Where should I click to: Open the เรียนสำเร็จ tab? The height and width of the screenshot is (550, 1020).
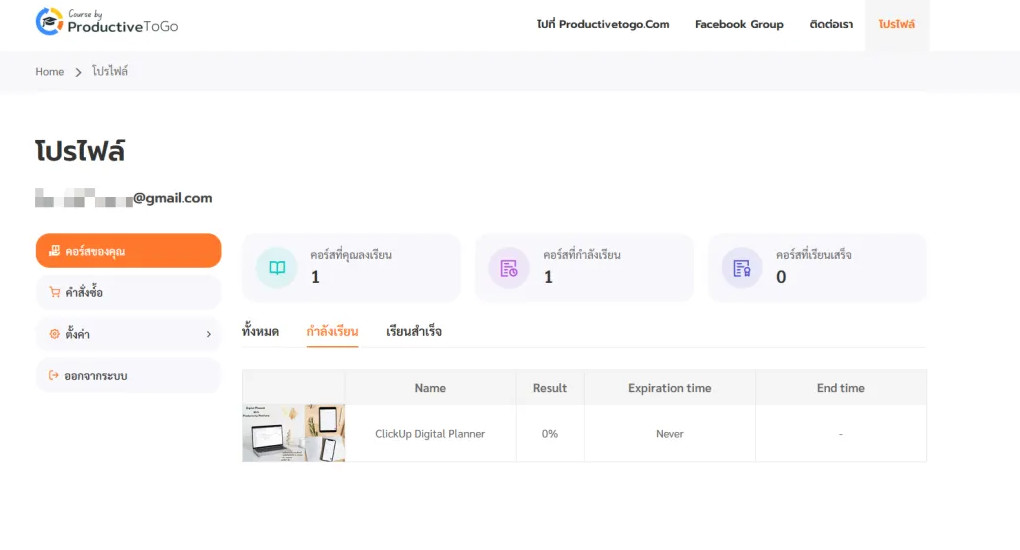(x=414, y=331)
